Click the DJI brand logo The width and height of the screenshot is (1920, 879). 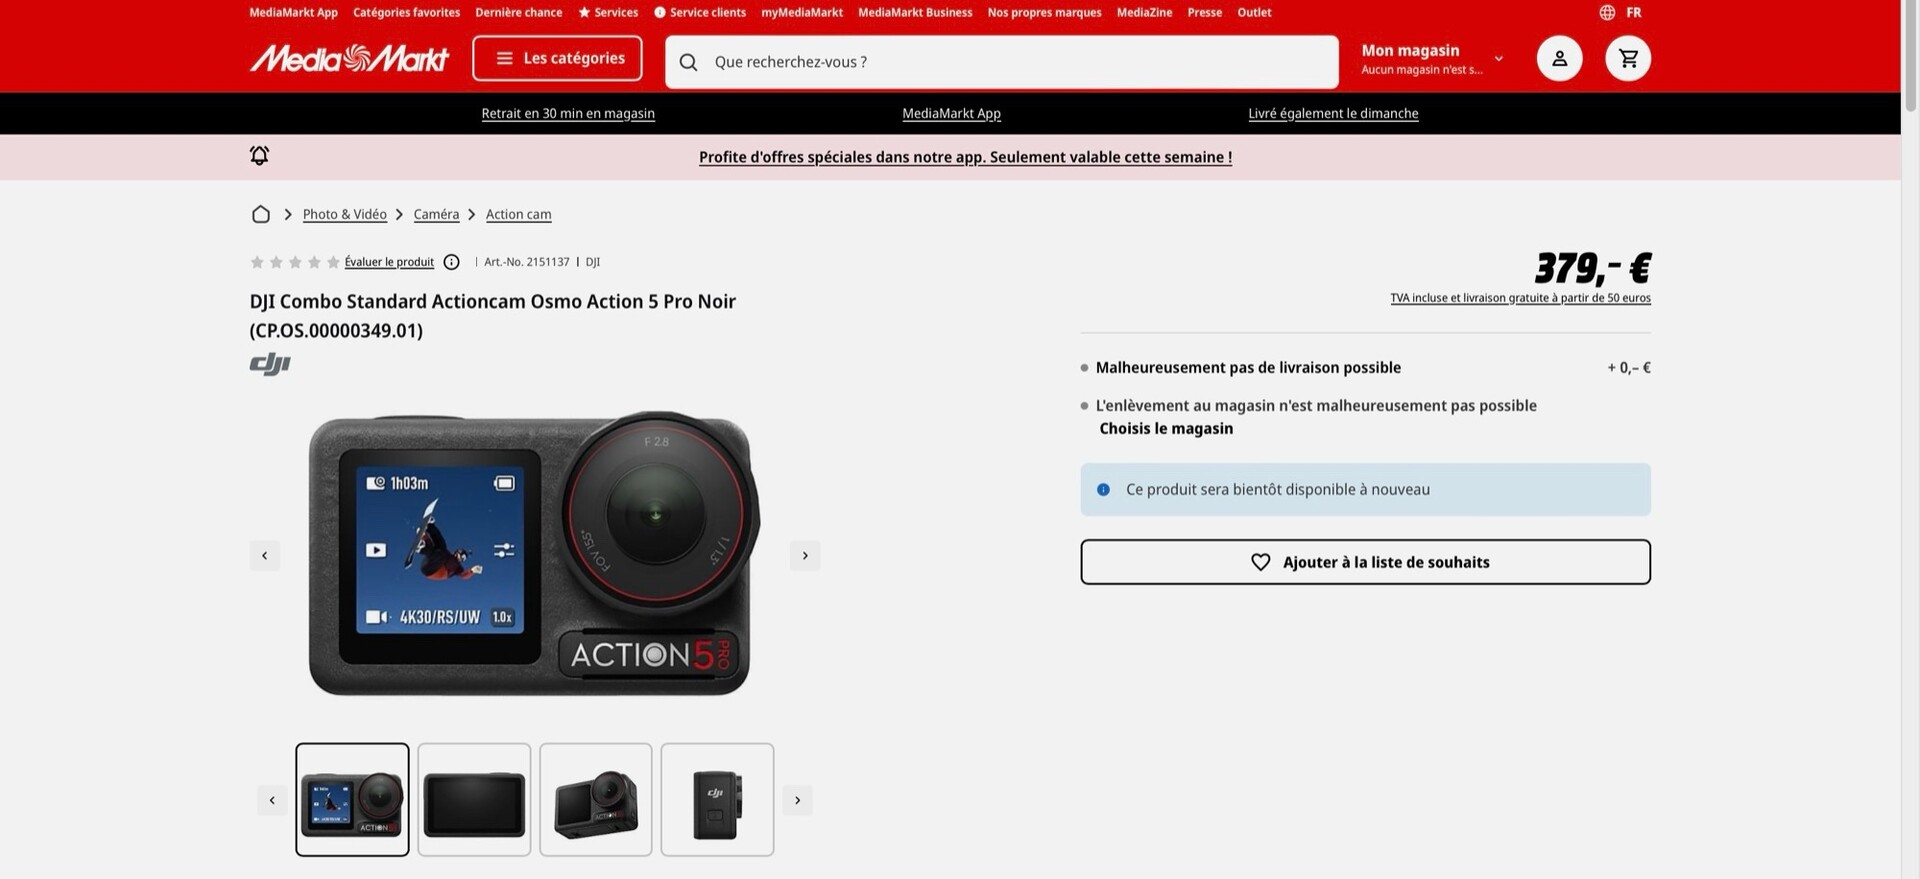coord(270,364)
